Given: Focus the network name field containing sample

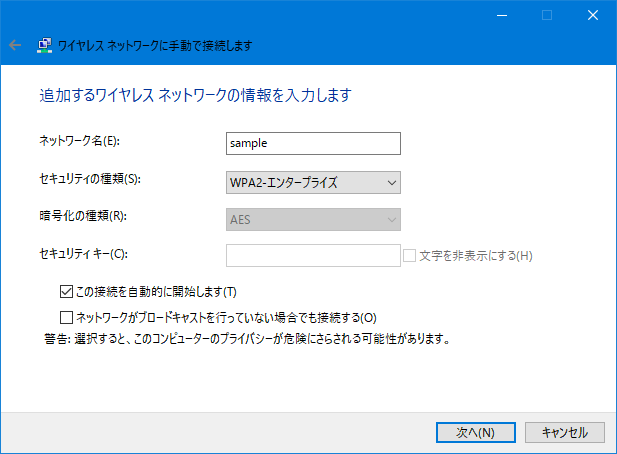Looking at the screenshot, I should pos(313,144).
